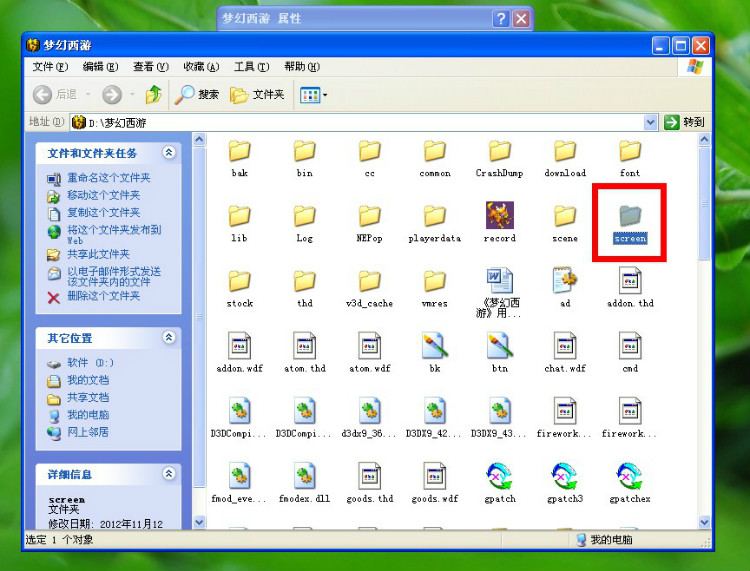Select the addon.thd file
This screenshot has width=750, height=571.
click(630, 287)
